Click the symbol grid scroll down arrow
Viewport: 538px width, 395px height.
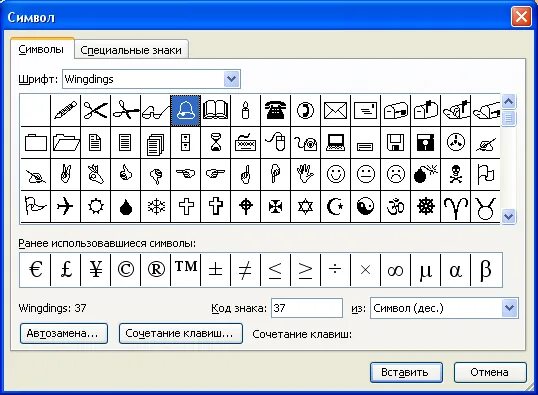pyautogui.click(x=508, y=217)
